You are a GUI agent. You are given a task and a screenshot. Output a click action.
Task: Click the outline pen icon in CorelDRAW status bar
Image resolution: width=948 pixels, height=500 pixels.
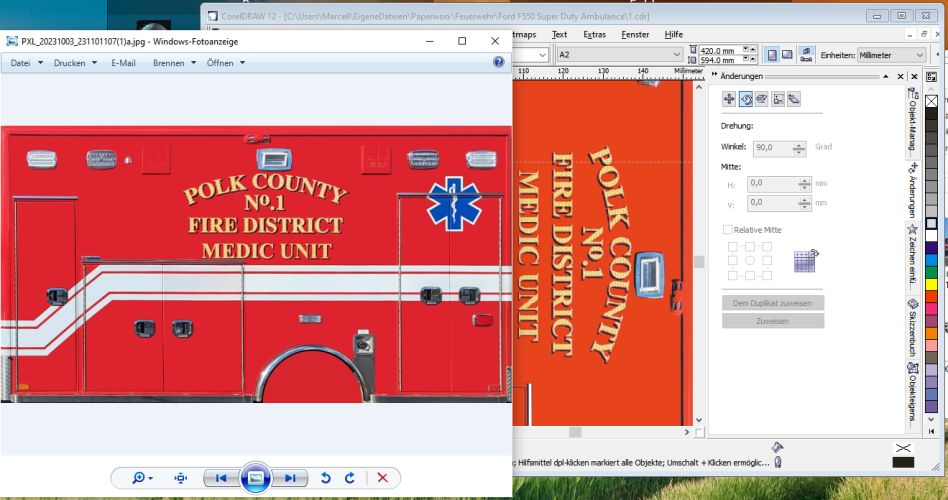tap(778, 462)
